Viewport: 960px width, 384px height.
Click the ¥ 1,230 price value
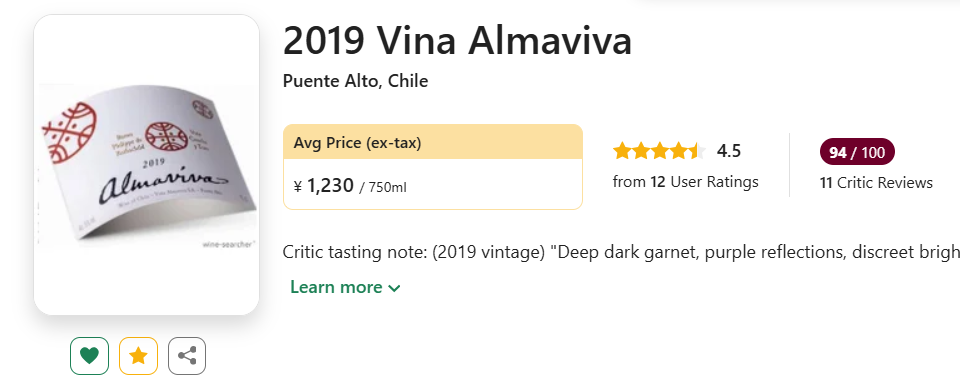pos(324,186)
